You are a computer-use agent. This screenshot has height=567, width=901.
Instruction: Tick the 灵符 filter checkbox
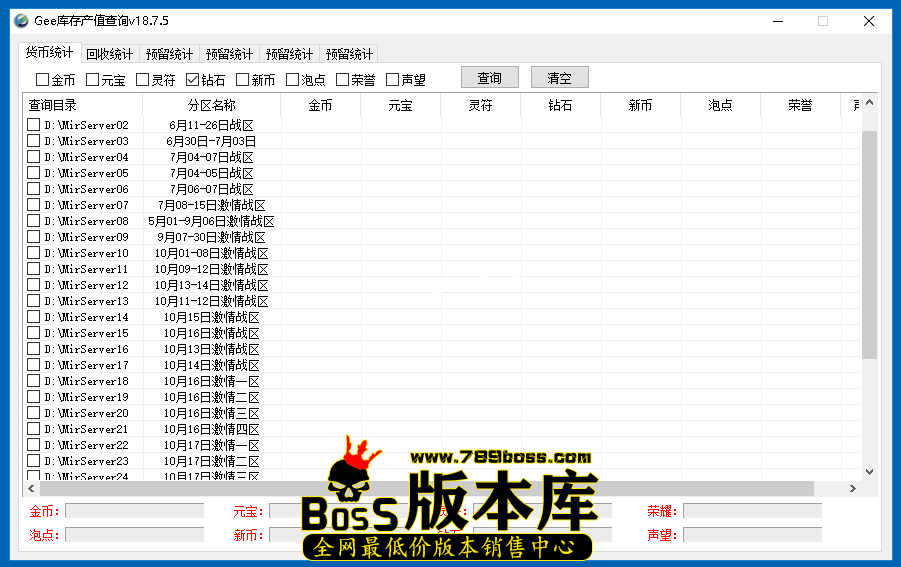143,79
